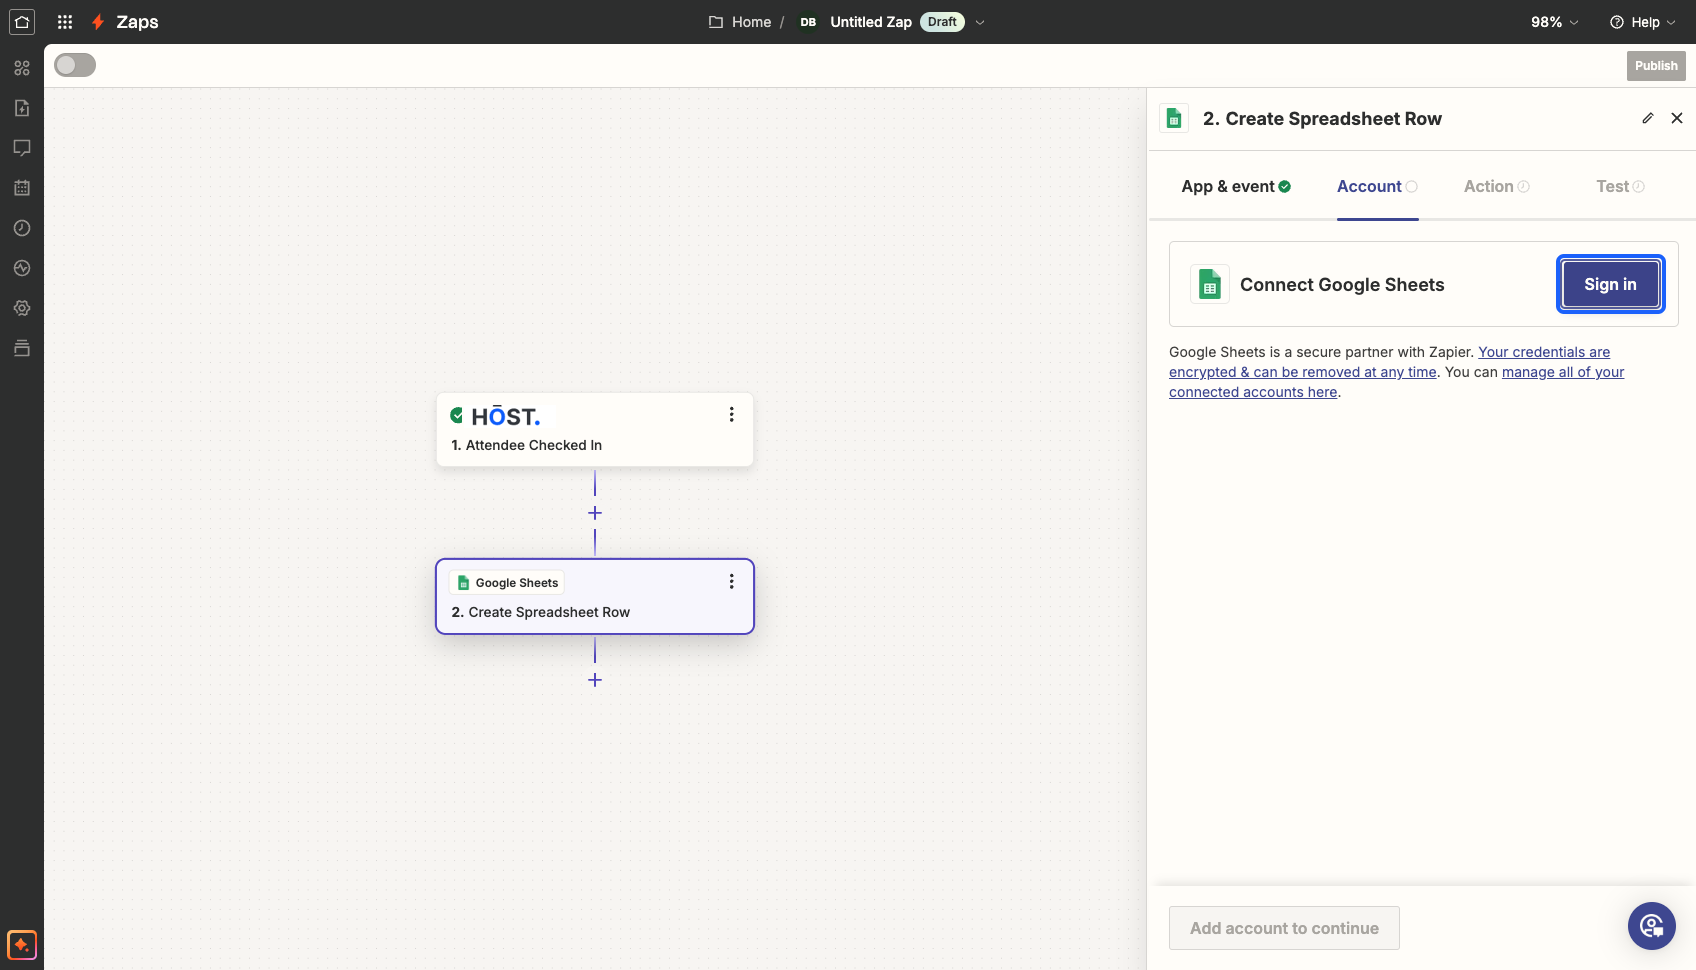Click the Draft status badge
1696x970 pixels.
tap(942, 22)
